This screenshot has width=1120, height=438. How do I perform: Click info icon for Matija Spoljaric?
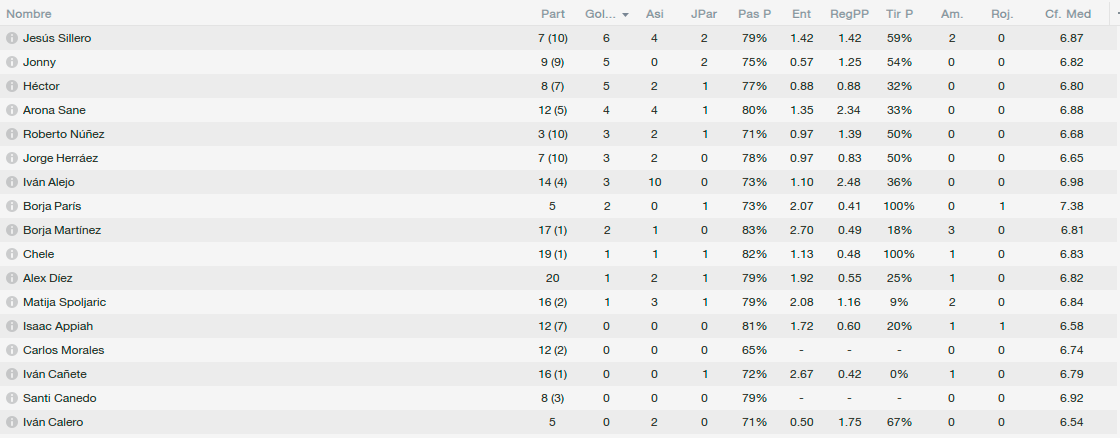click(x=11, y=302)
